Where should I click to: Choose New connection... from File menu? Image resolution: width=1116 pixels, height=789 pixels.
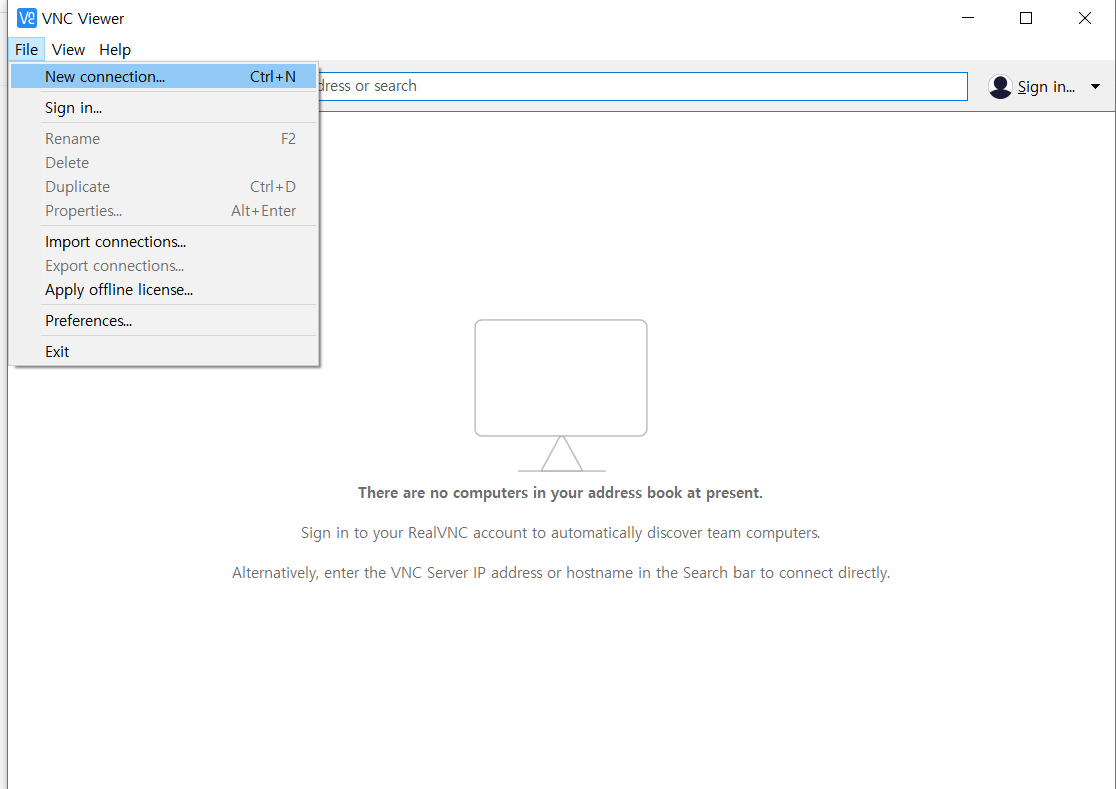coord(164,77)
